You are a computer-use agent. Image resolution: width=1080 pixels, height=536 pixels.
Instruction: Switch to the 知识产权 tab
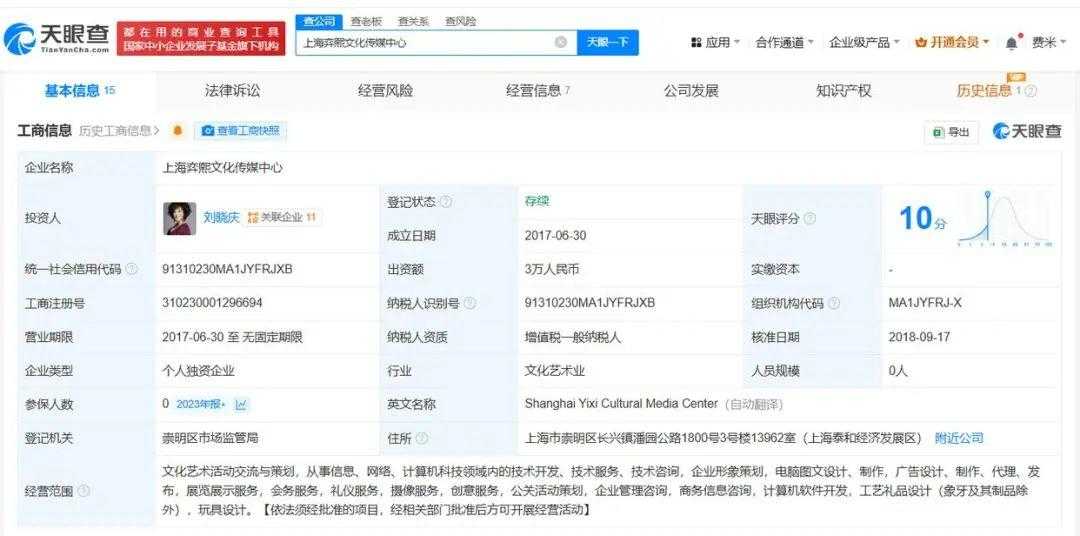pos(843,91)
